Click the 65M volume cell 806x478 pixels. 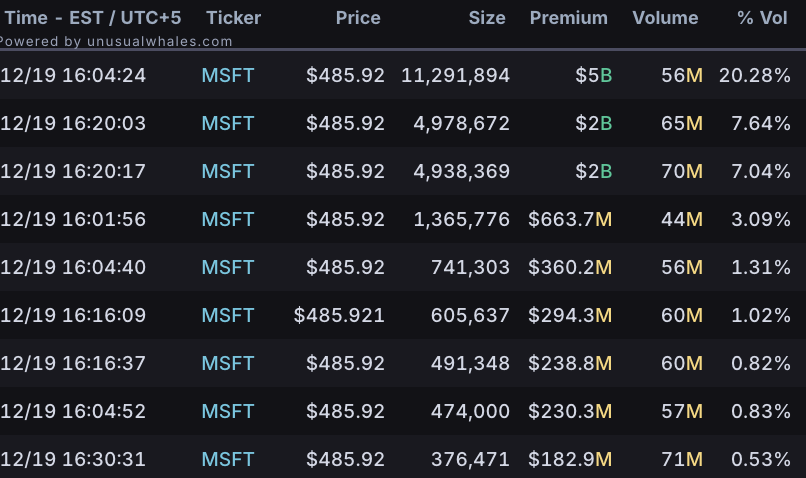682,123
